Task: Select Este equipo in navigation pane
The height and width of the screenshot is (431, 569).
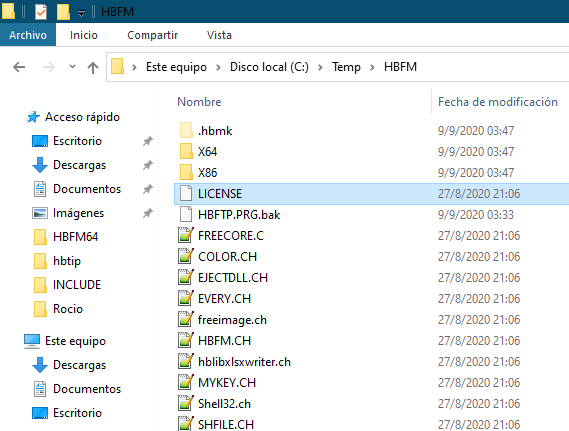Action: click(x=75, y=341)
